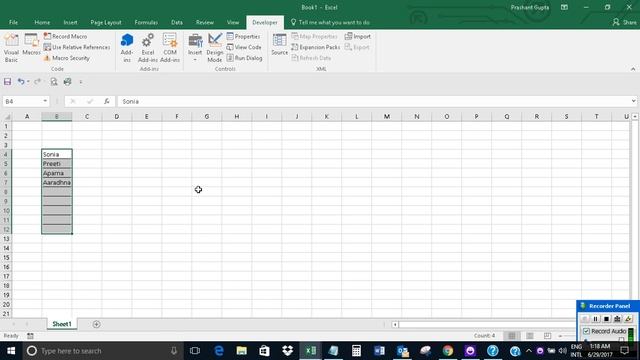Open the Add-ins button
The height and width of the screenshot is (360, 640).
click(x=127, y=48)
